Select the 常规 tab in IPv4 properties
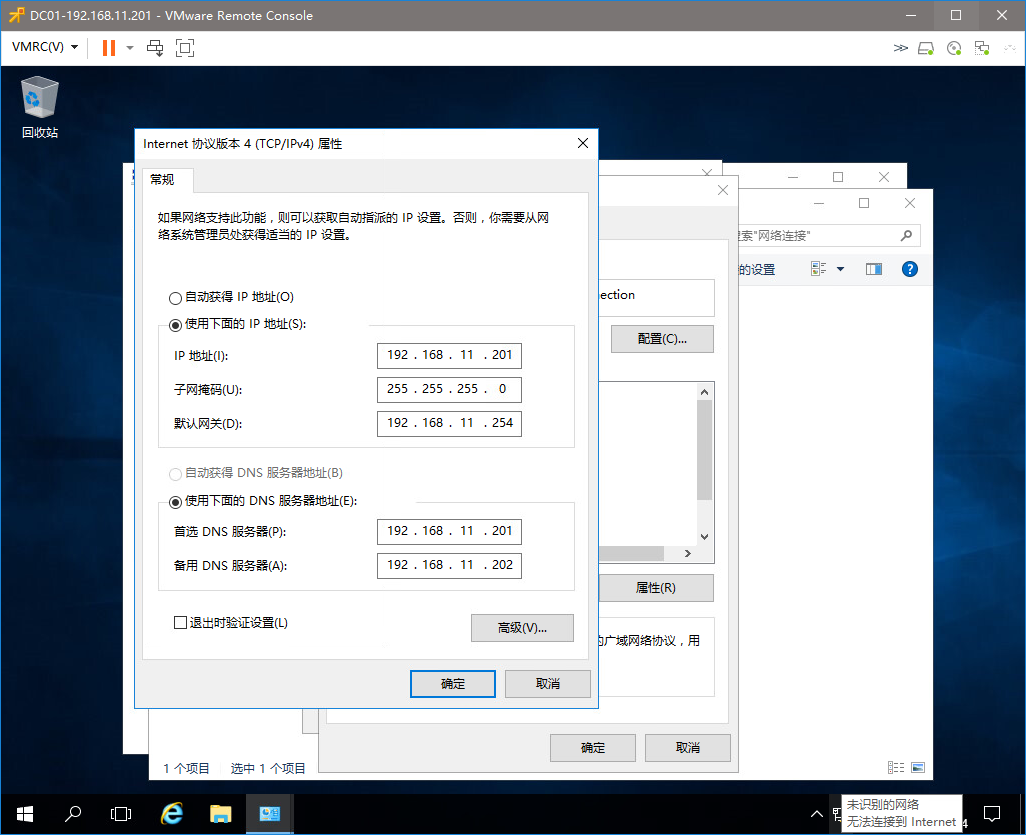This screenshot has width=1026, height=835. [x=163, y=180]
